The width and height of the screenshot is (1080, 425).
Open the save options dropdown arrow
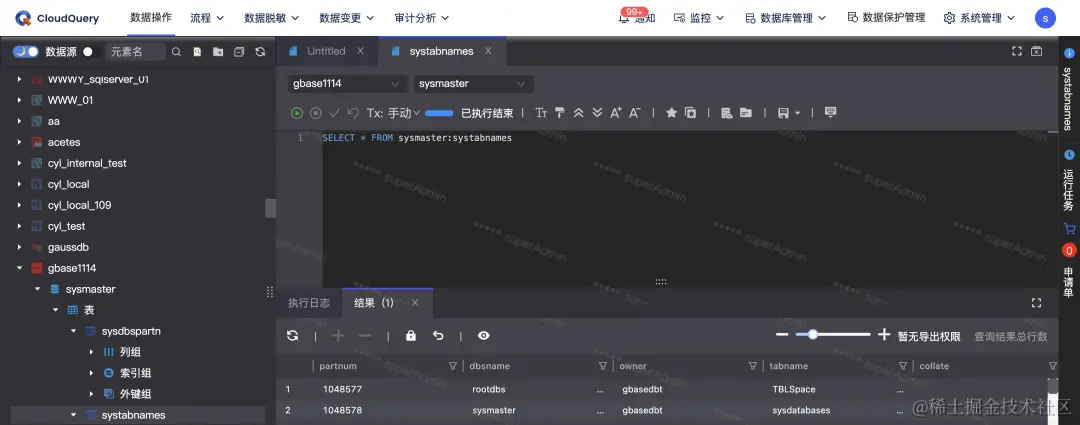pos(798,113)
